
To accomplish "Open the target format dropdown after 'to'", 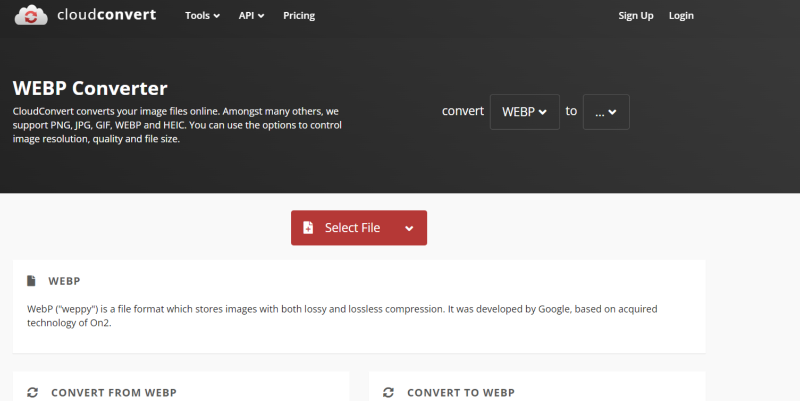I will pyautogui.click(x=606, y=112).
